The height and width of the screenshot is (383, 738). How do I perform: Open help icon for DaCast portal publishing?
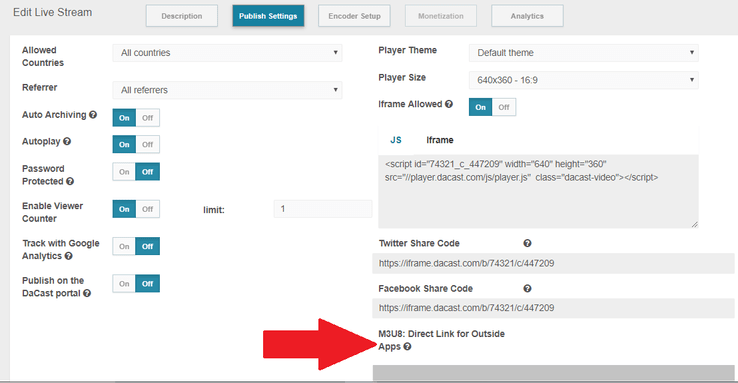click(x=87, y=293)
